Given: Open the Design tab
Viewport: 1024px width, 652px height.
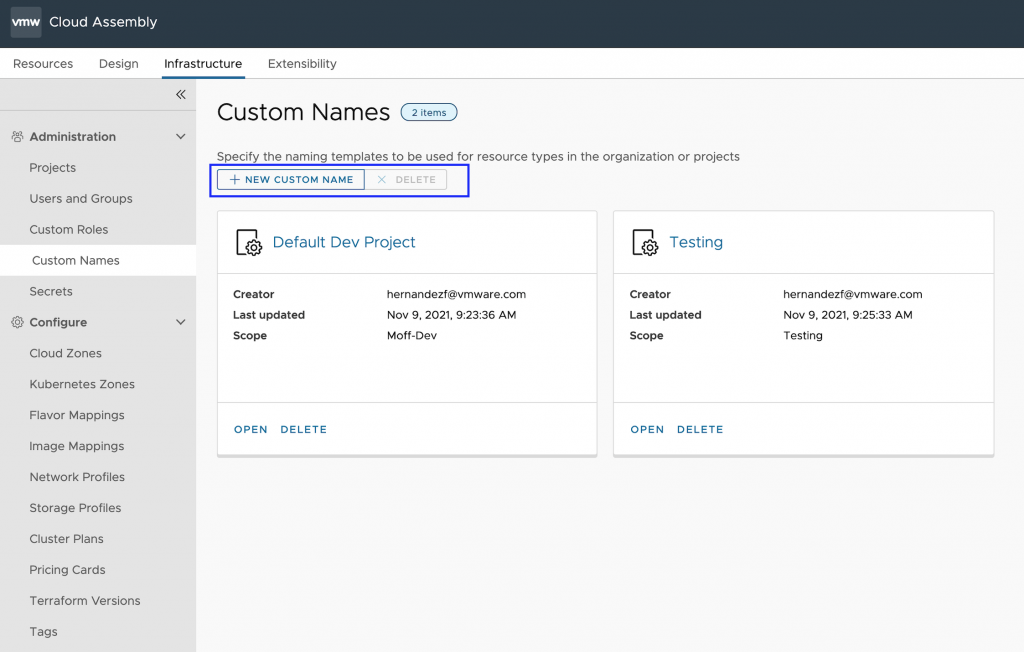Looking at the screenshot, I should 118,64.
